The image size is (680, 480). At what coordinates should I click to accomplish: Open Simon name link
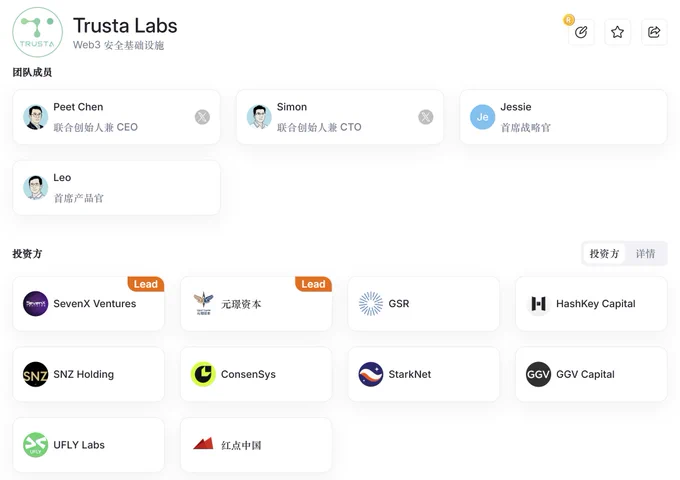[292, 107]
